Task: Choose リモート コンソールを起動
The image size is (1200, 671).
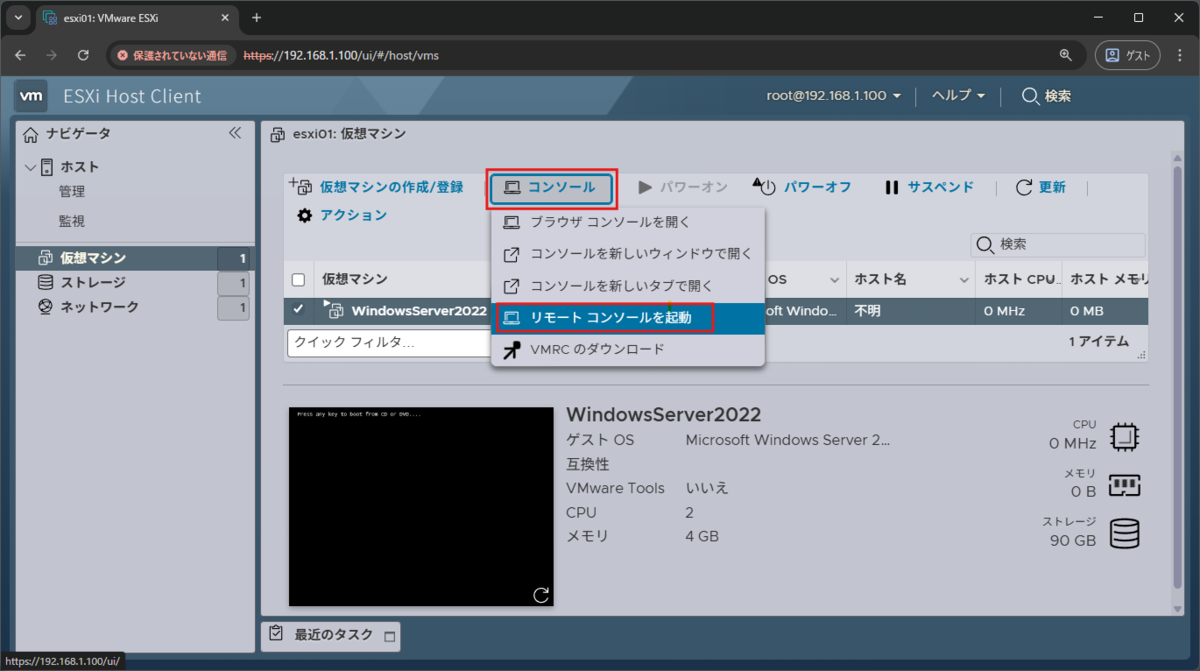Action: pos(627,318)
